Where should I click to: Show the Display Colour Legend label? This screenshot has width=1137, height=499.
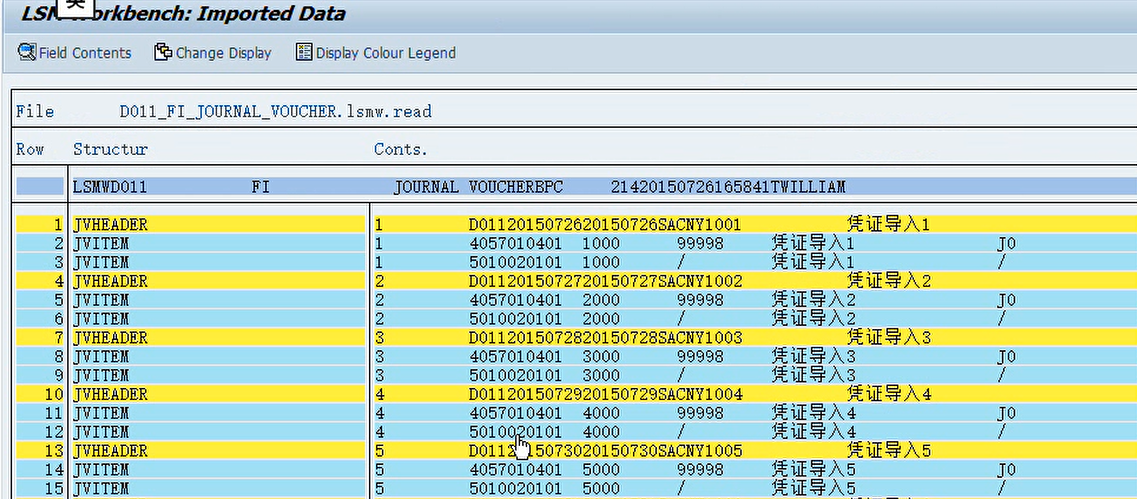coord(386,53)
